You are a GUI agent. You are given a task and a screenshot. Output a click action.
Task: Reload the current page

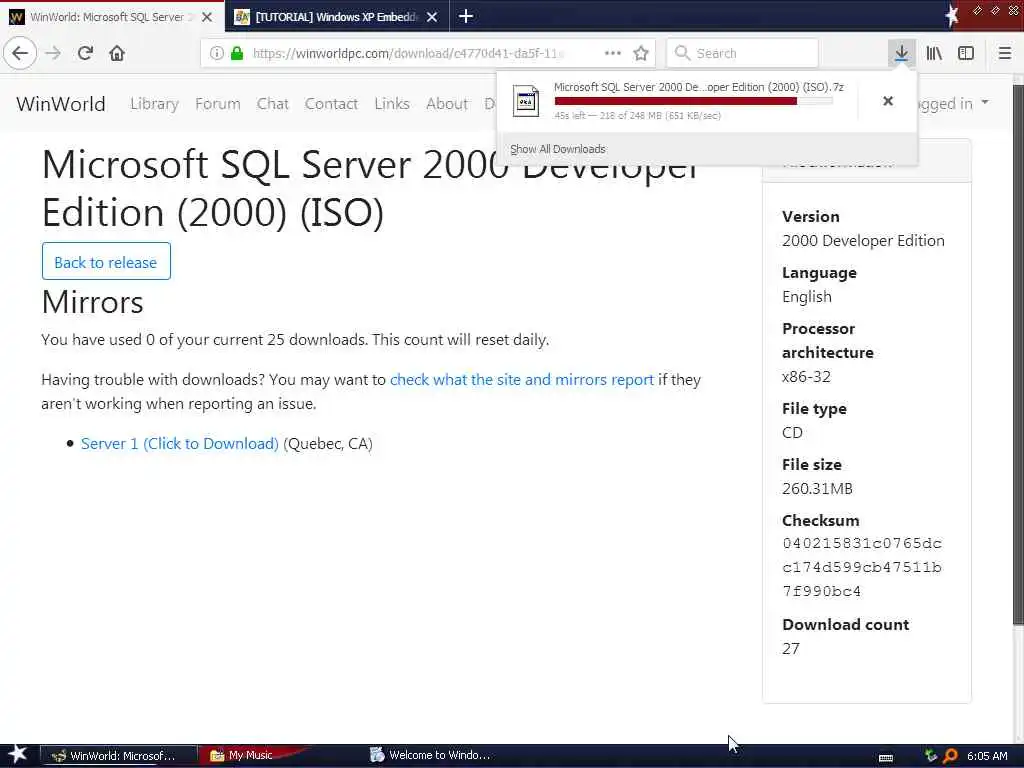85,53
